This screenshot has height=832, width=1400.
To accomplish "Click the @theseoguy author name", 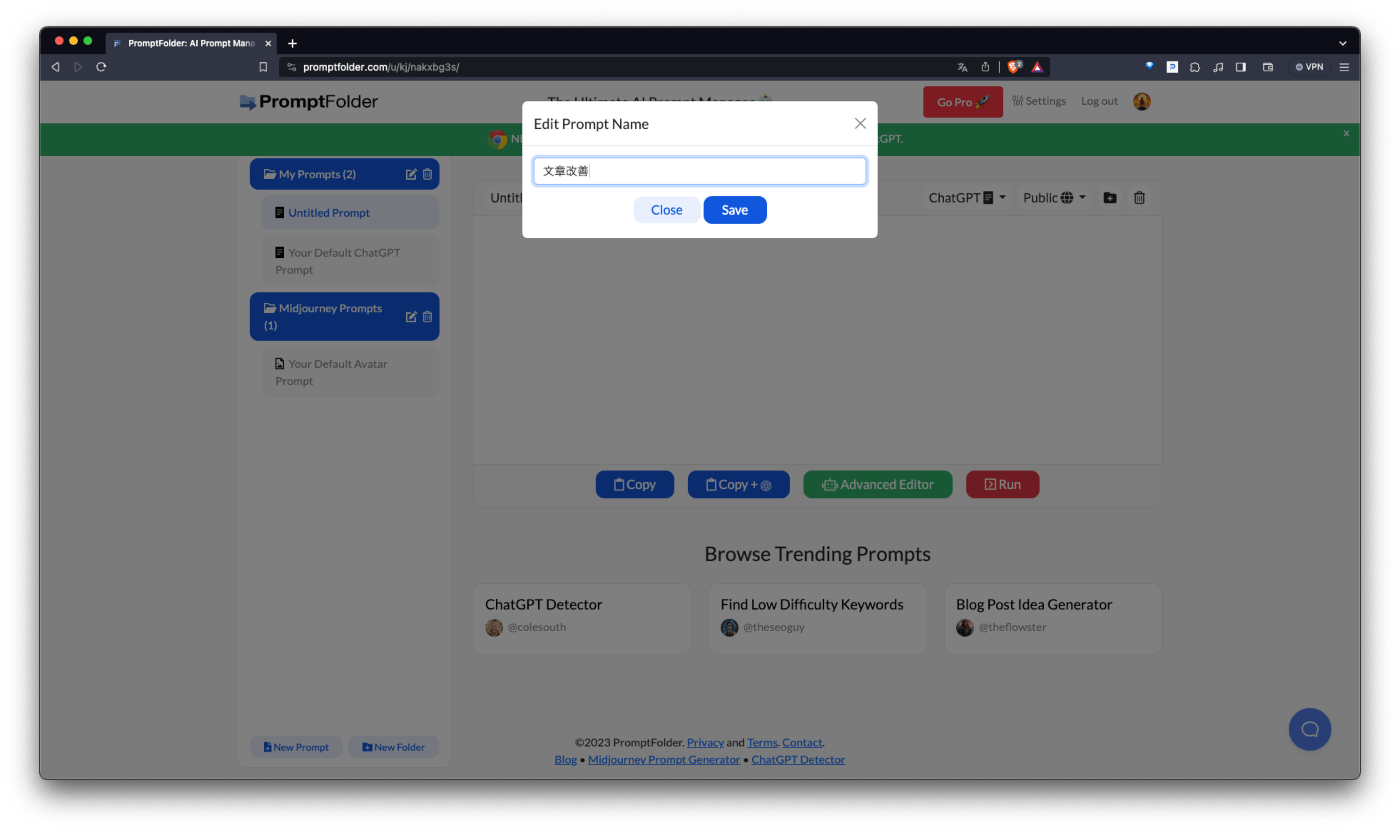I will pos(774,627).
